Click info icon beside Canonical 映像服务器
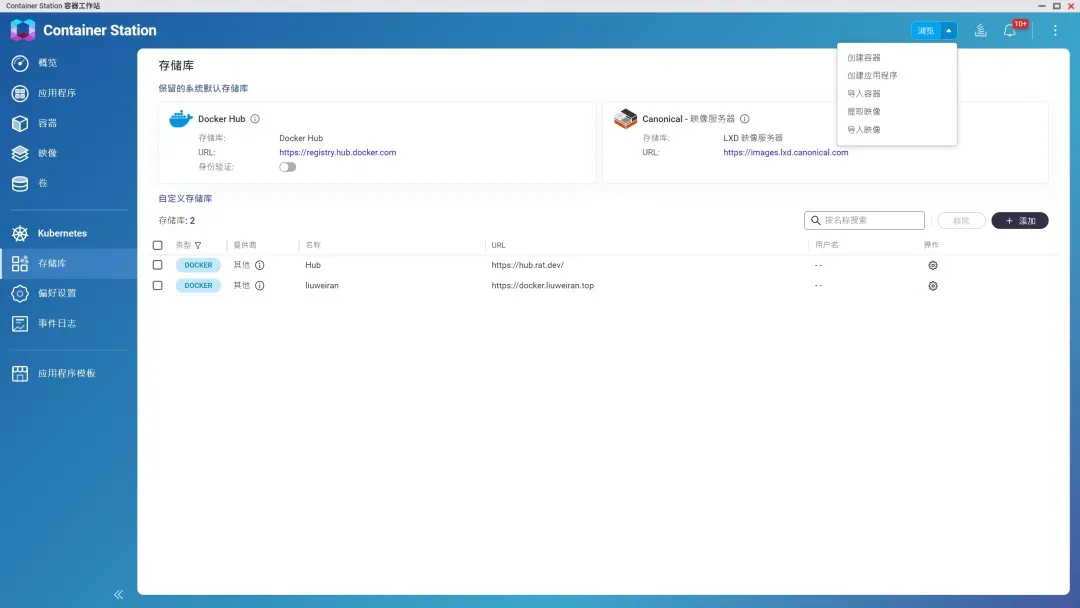Viewport: 1080px width, 608px height. tap(745, 119)
